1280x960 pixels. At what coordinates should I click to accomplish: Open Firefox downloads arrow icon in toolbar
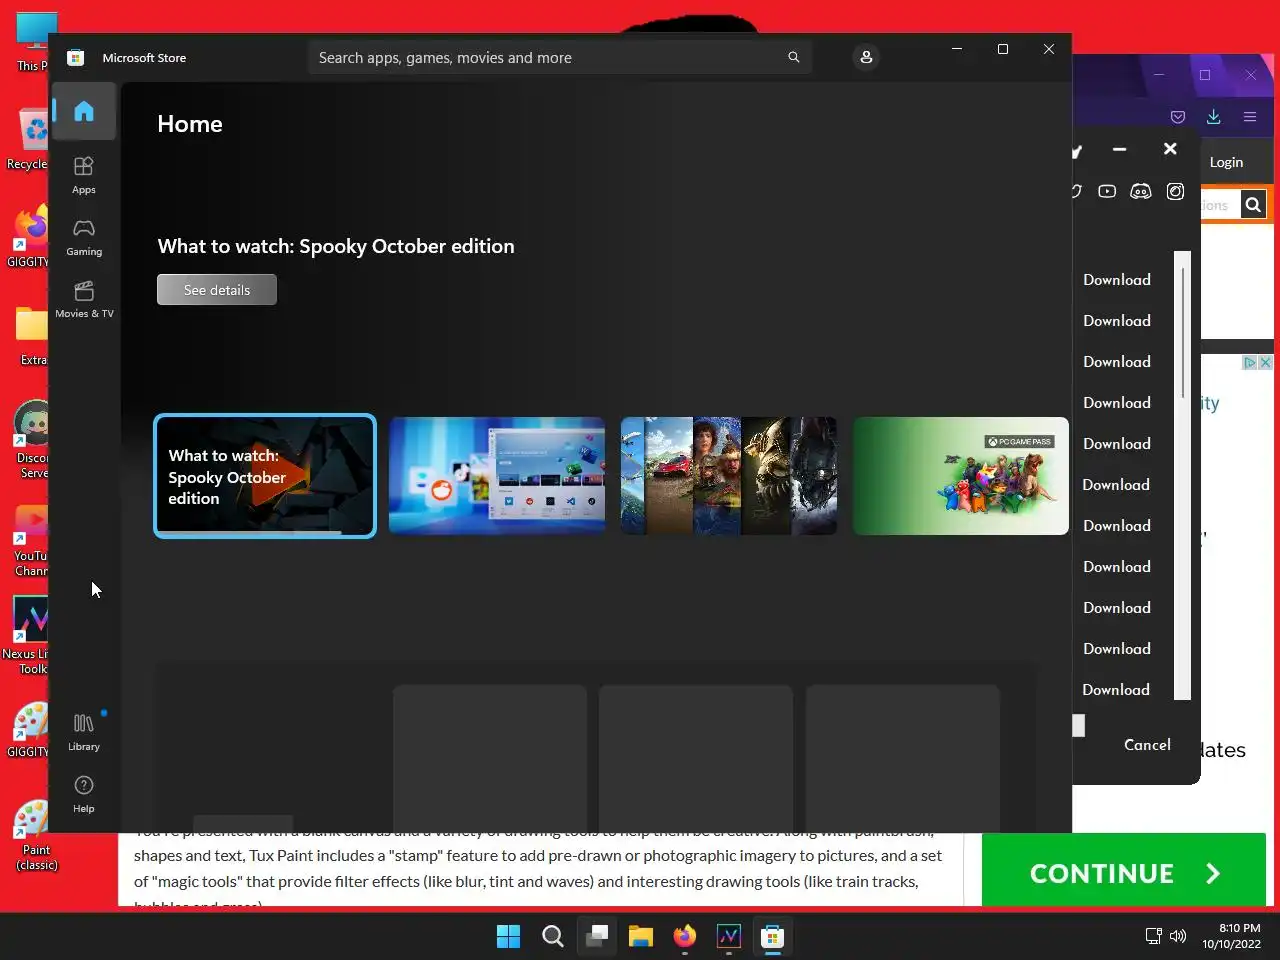(x=1213, y=116)
